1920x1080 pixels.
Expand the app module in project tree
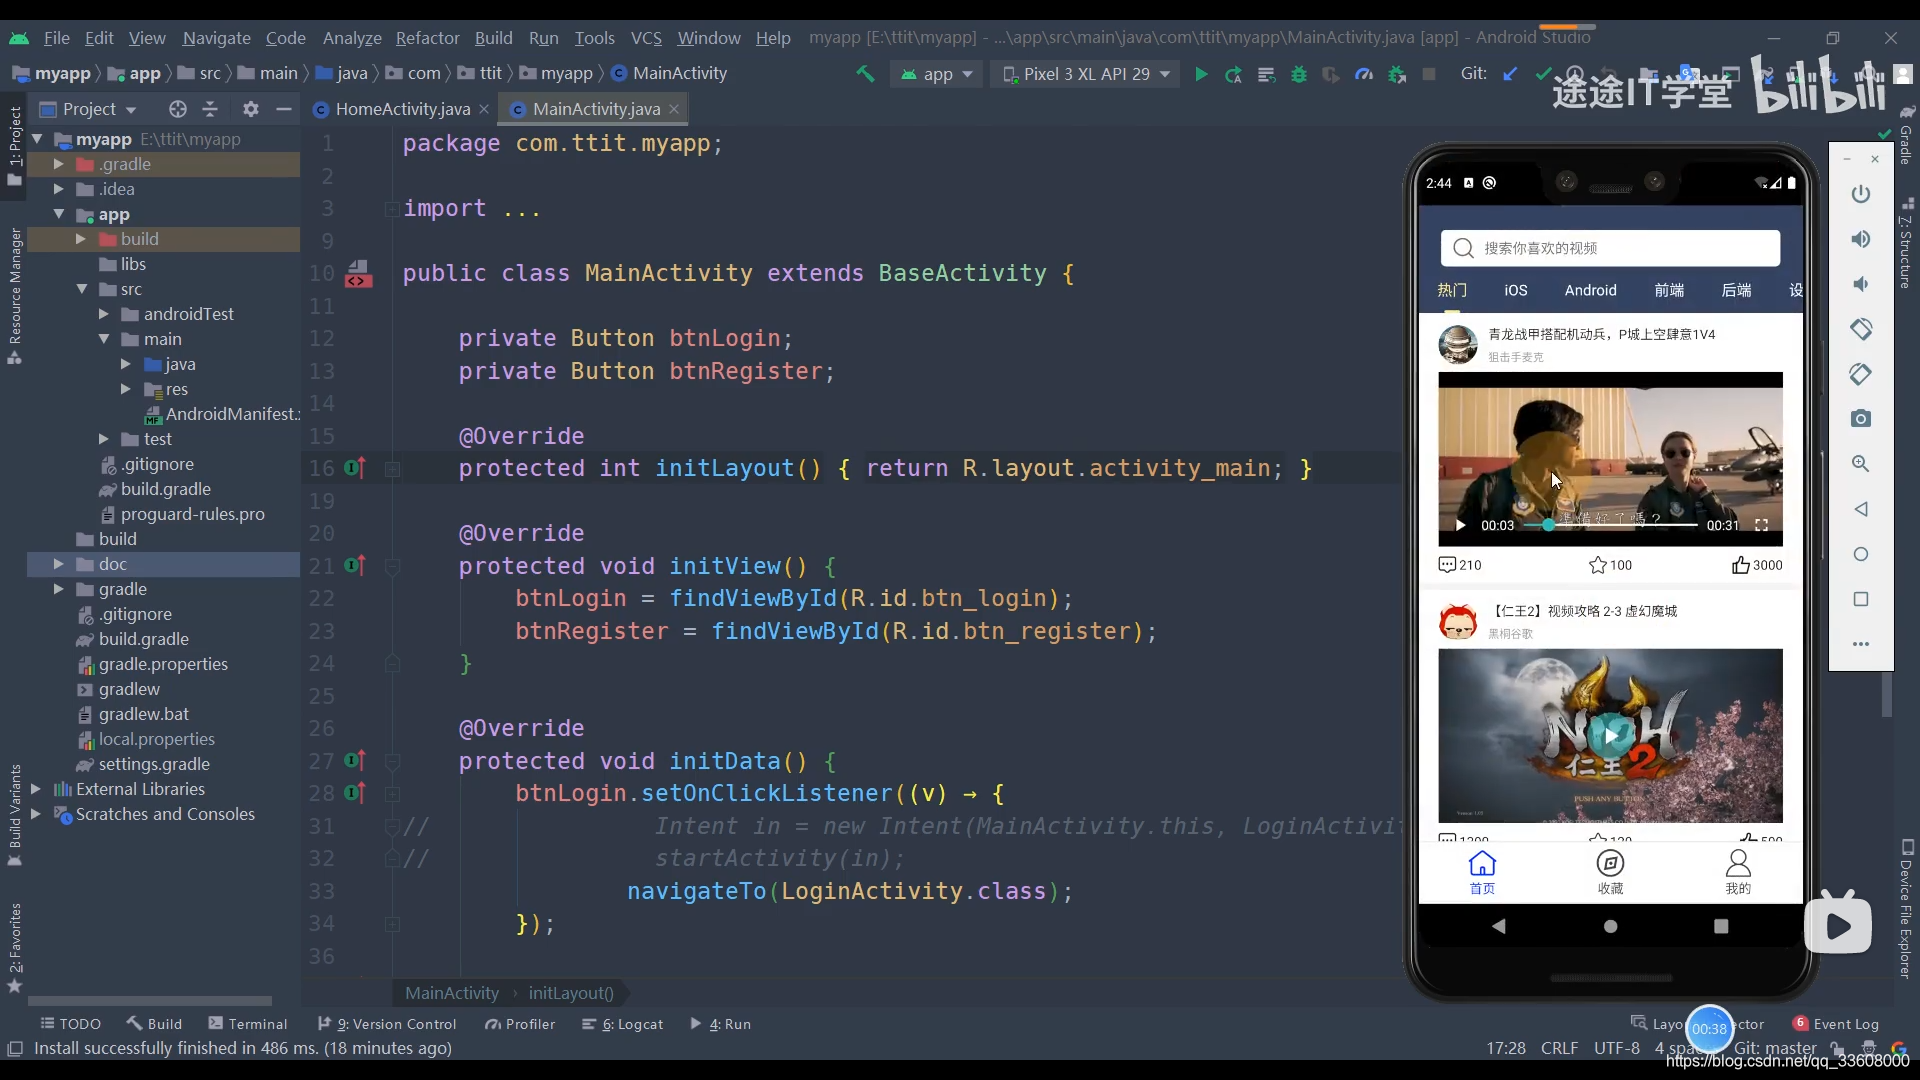pos(58,214)
